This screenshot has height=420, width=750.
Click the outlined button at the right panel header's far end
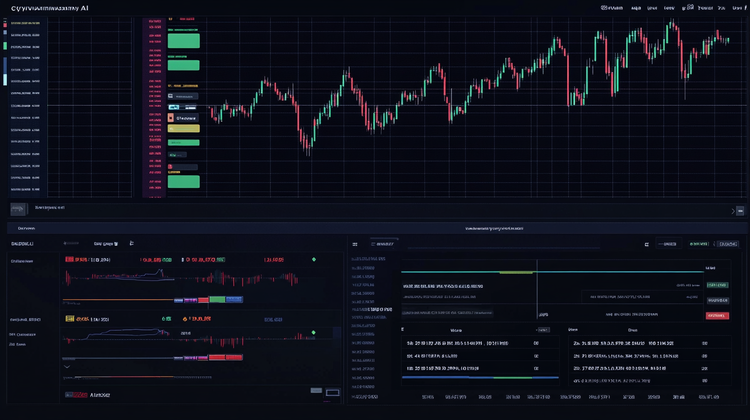click(728, 244)
